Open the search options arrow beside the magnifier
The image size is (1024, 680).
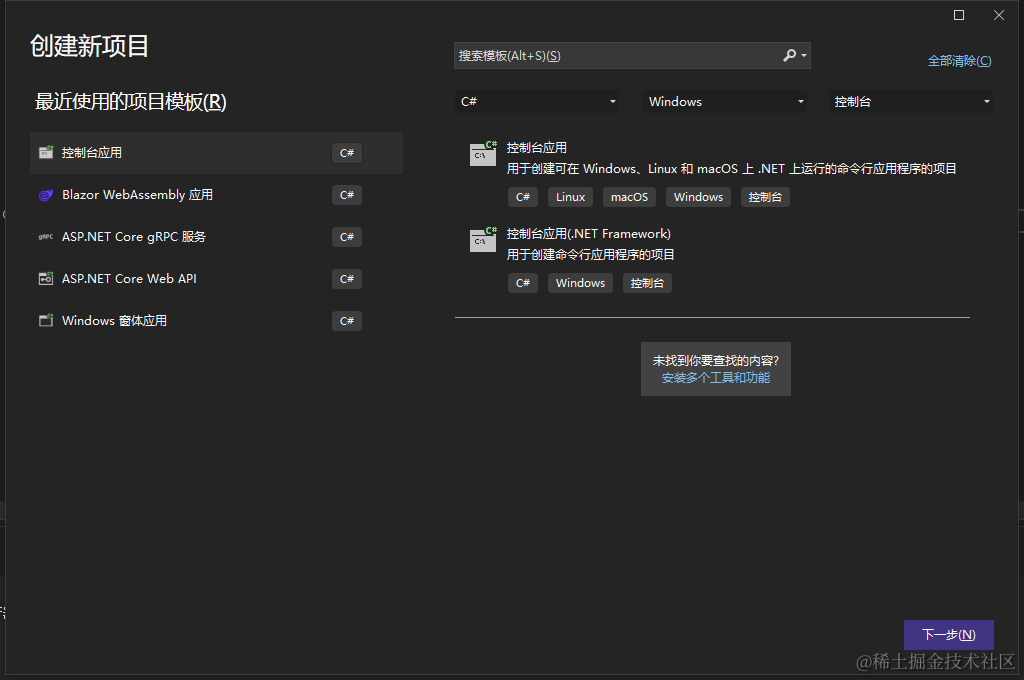click(804, 56)
